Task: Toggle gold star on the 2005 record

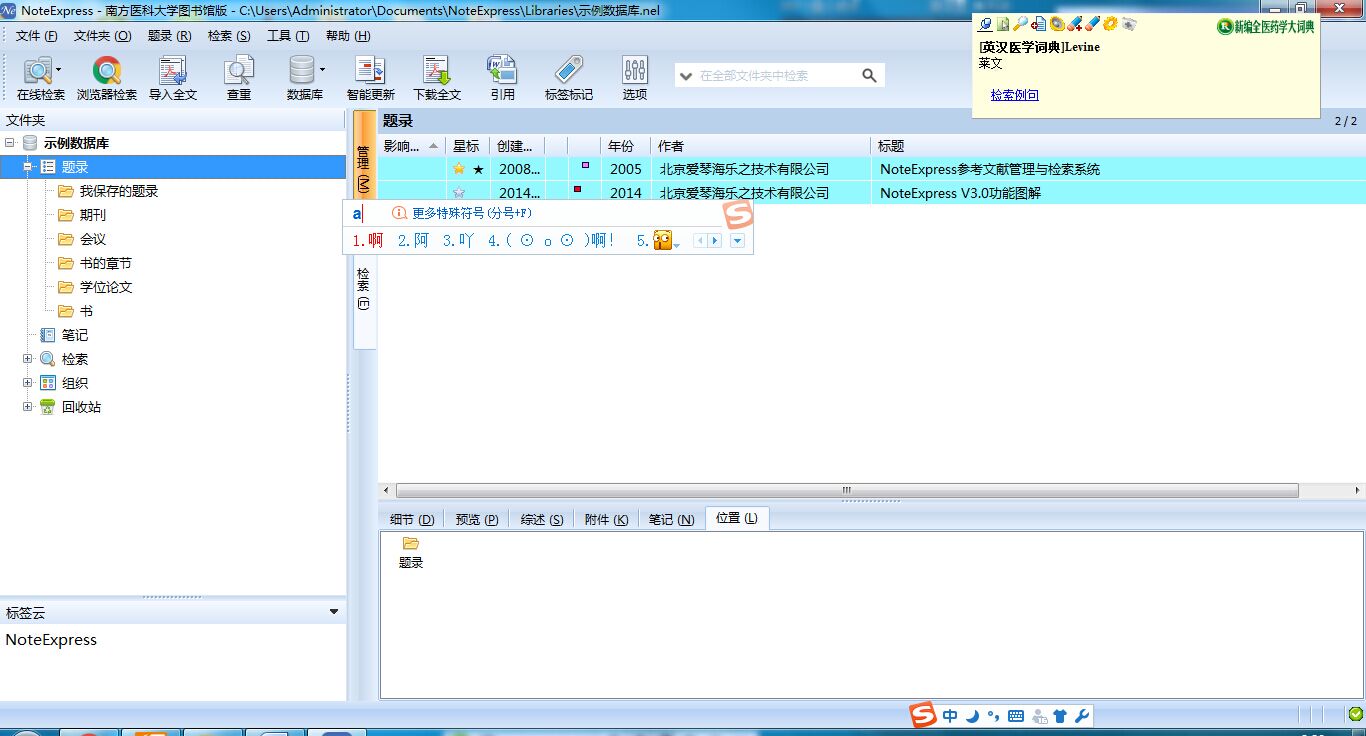Action: (459, 169)
